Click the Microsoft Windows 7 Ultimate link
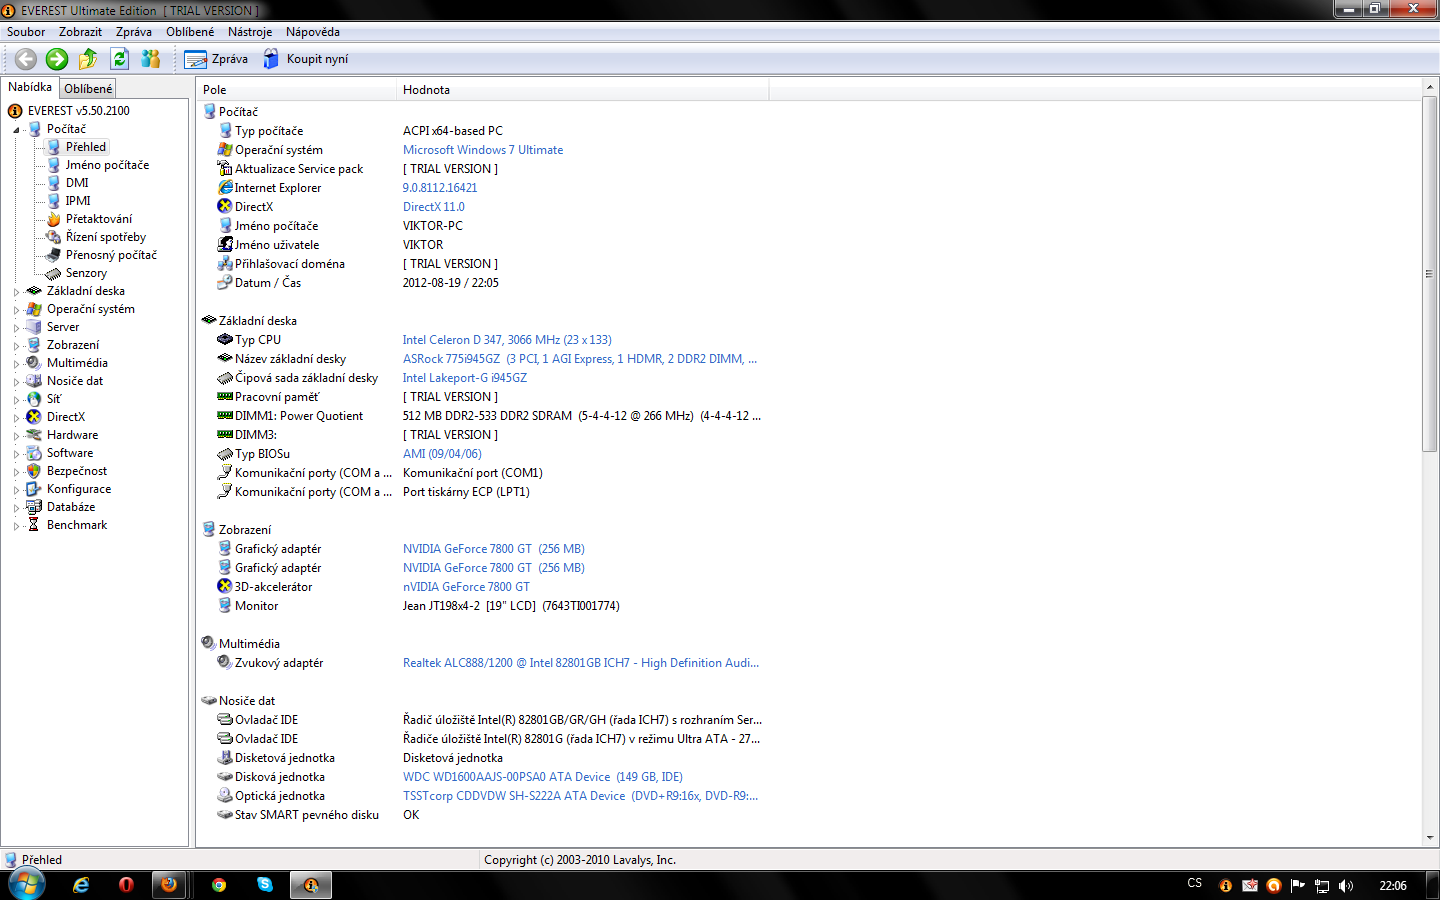The image size is (1440, 900). (483, 150)
